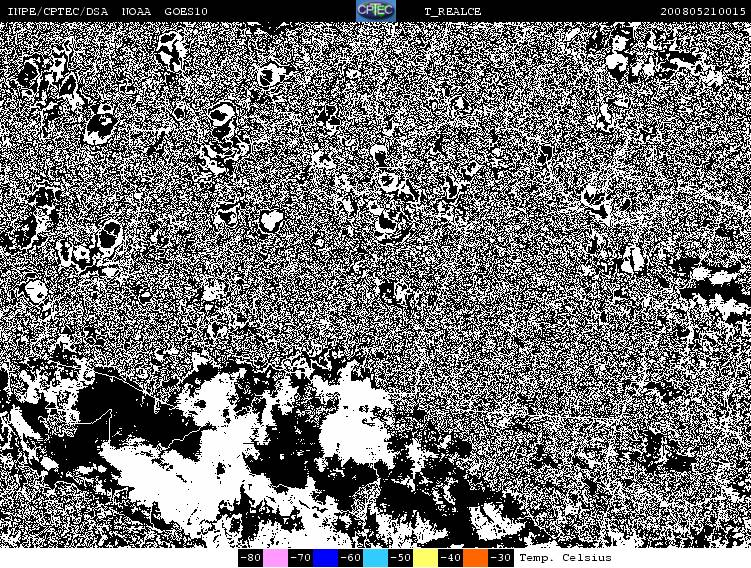Click the -80 temperature label
This screenshot has height=568, width=751.
tap(250, 558)
